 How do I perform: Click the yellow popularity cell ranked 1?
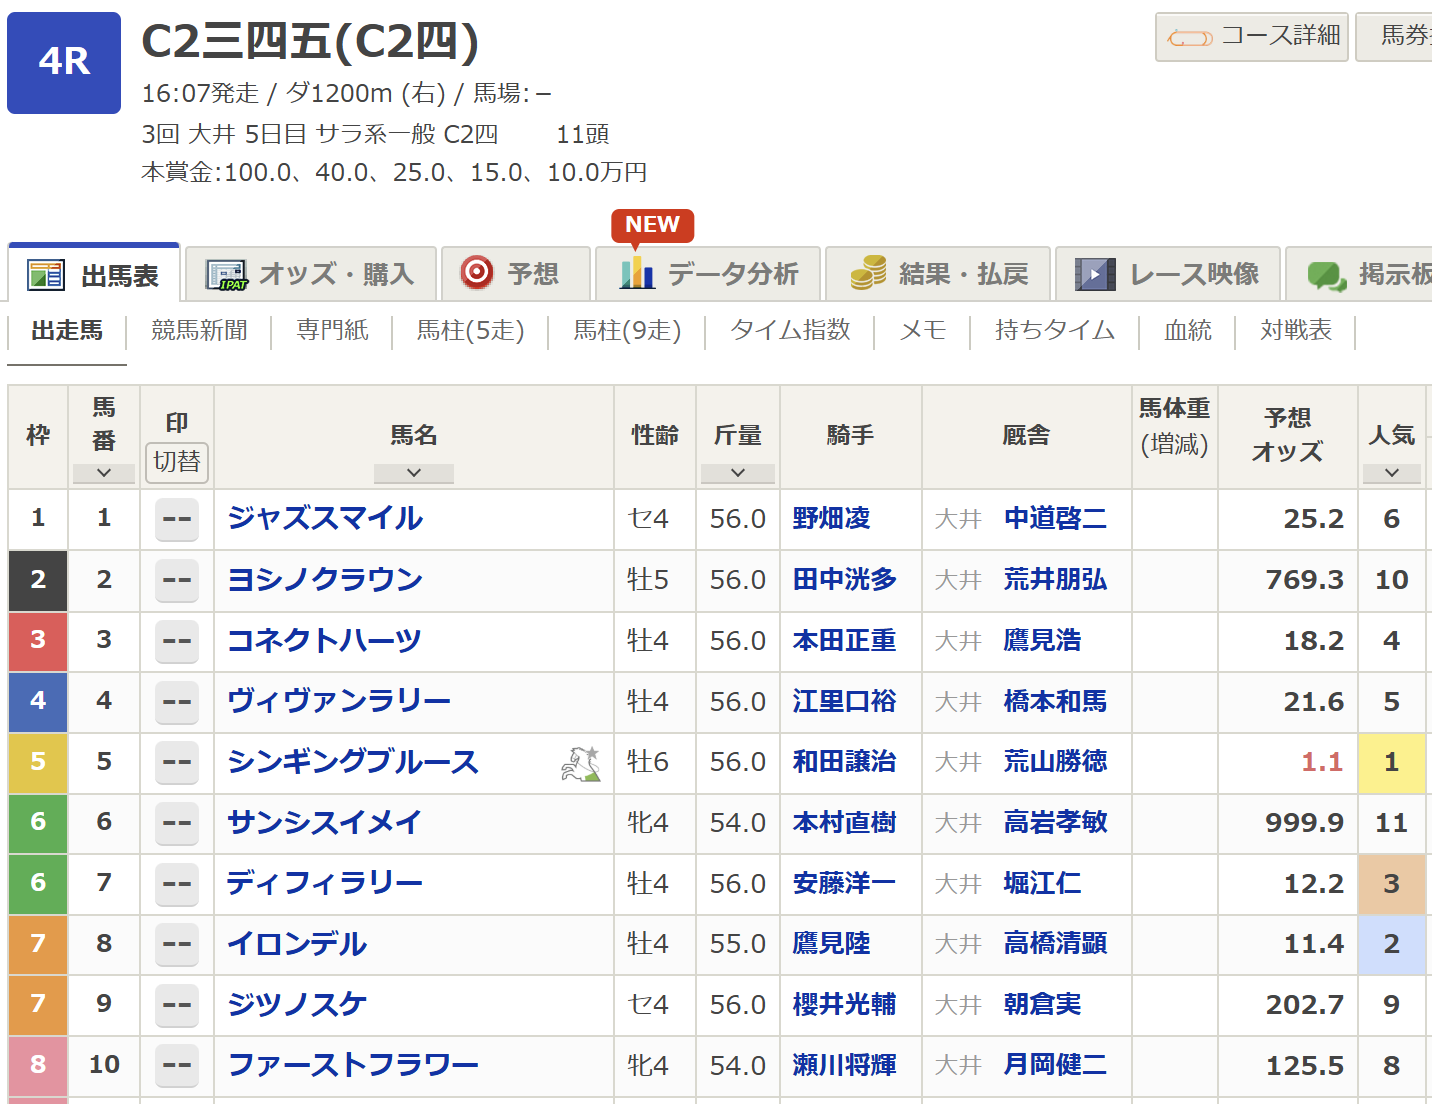pos(1391,763)
